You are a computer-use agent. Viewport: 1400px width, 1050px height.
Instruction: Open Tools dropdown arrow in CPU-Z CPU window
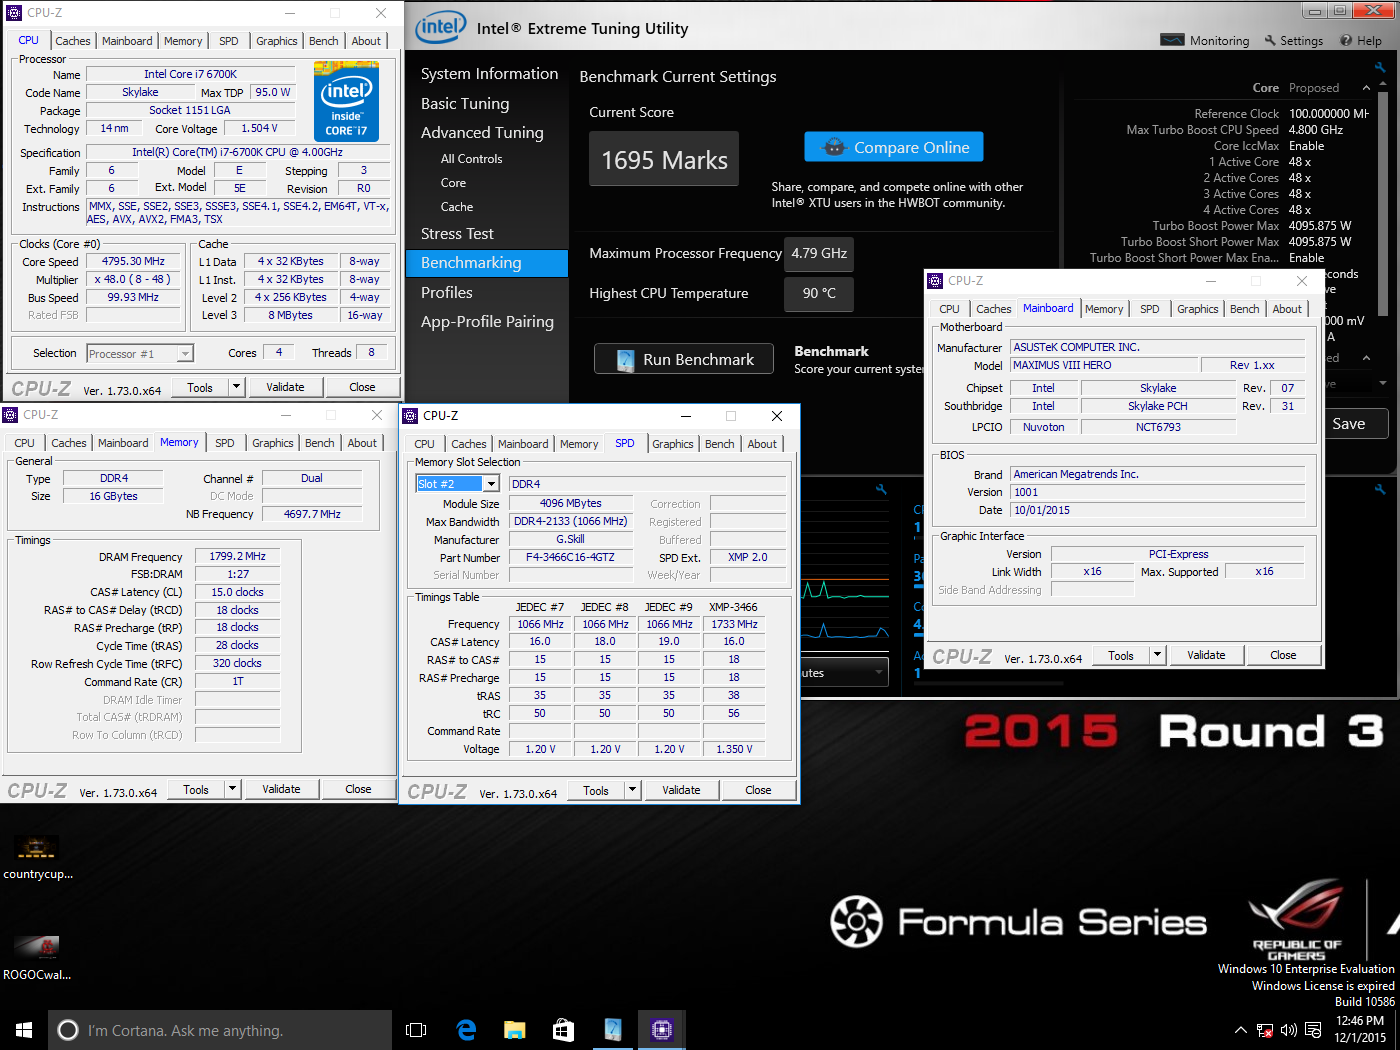[x=237, y=387]
